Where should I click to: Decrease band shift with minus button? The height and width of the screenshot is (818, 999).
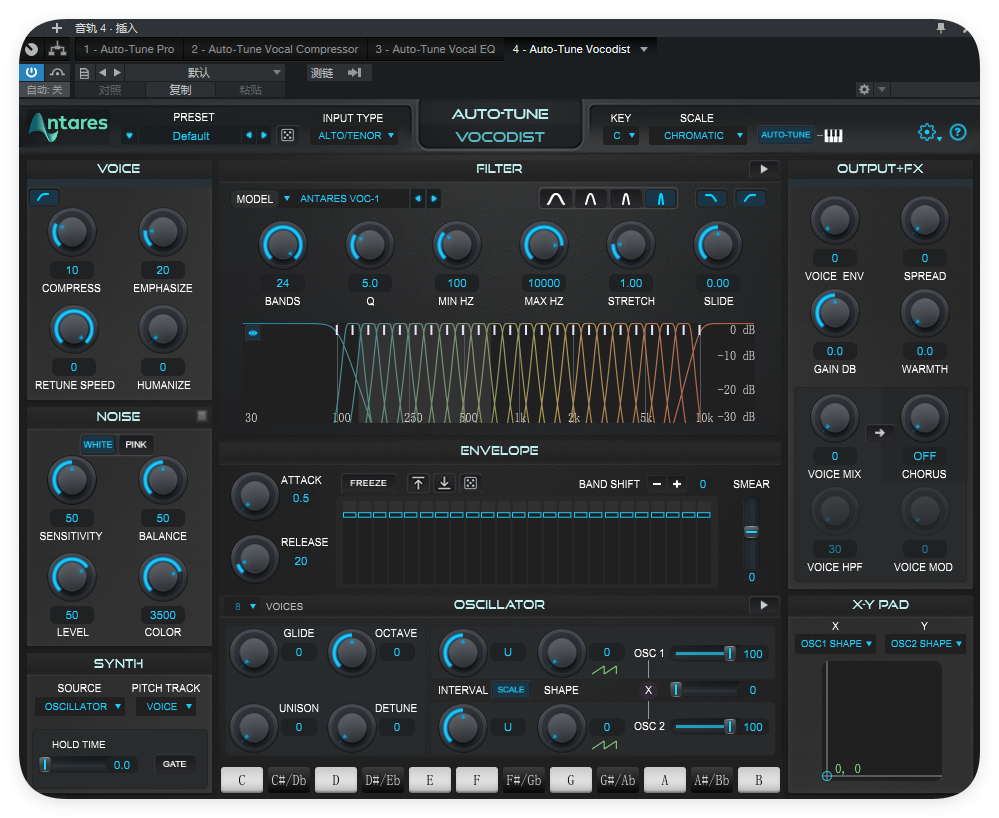[x=657, y=484]
